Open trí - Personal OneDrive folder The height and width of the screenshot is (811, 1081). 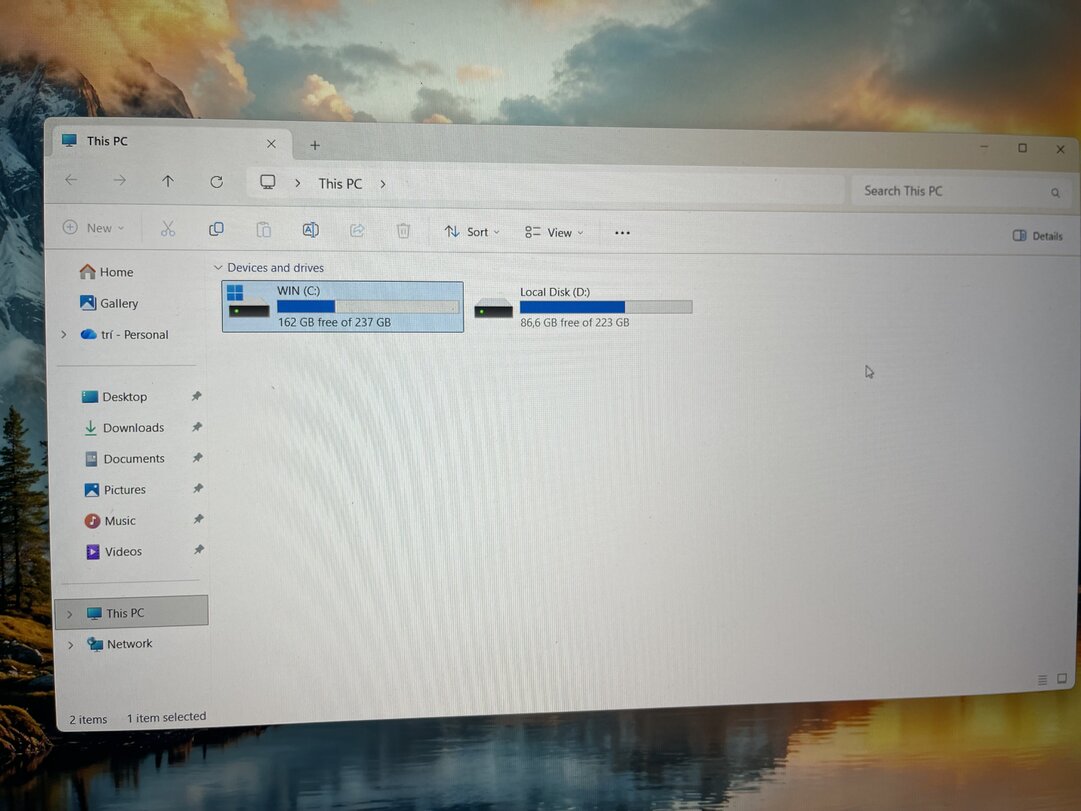click(x=125, y=334)
